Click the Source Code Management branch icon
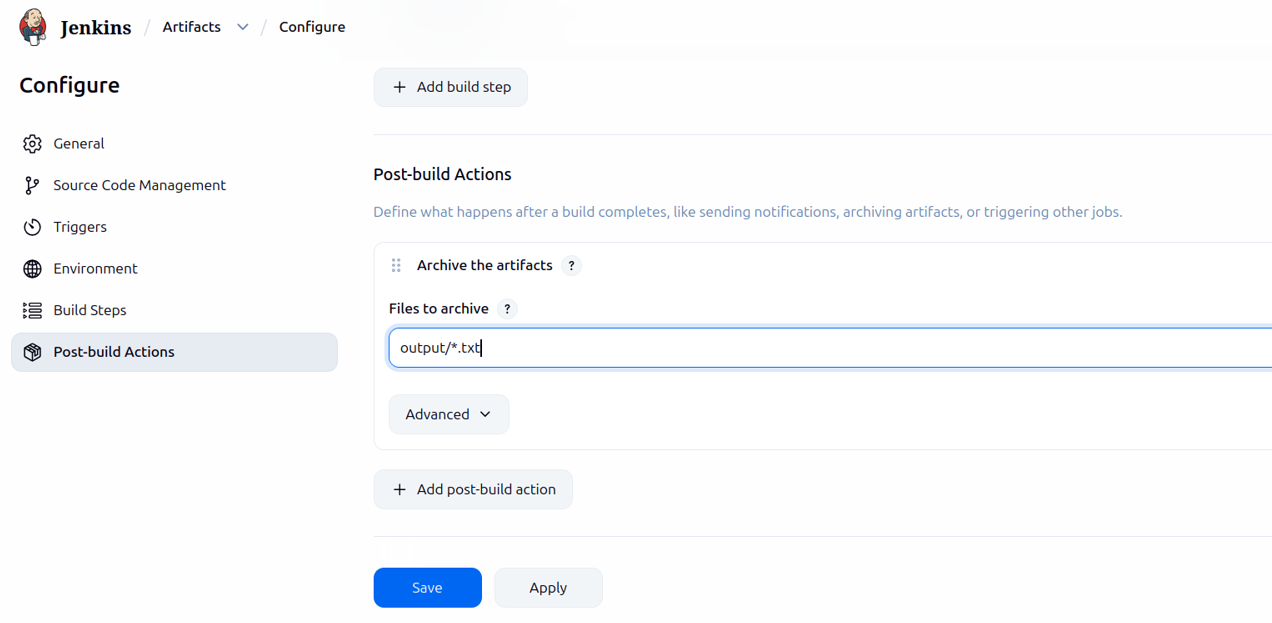1272x623 pixels. (31, 185)
